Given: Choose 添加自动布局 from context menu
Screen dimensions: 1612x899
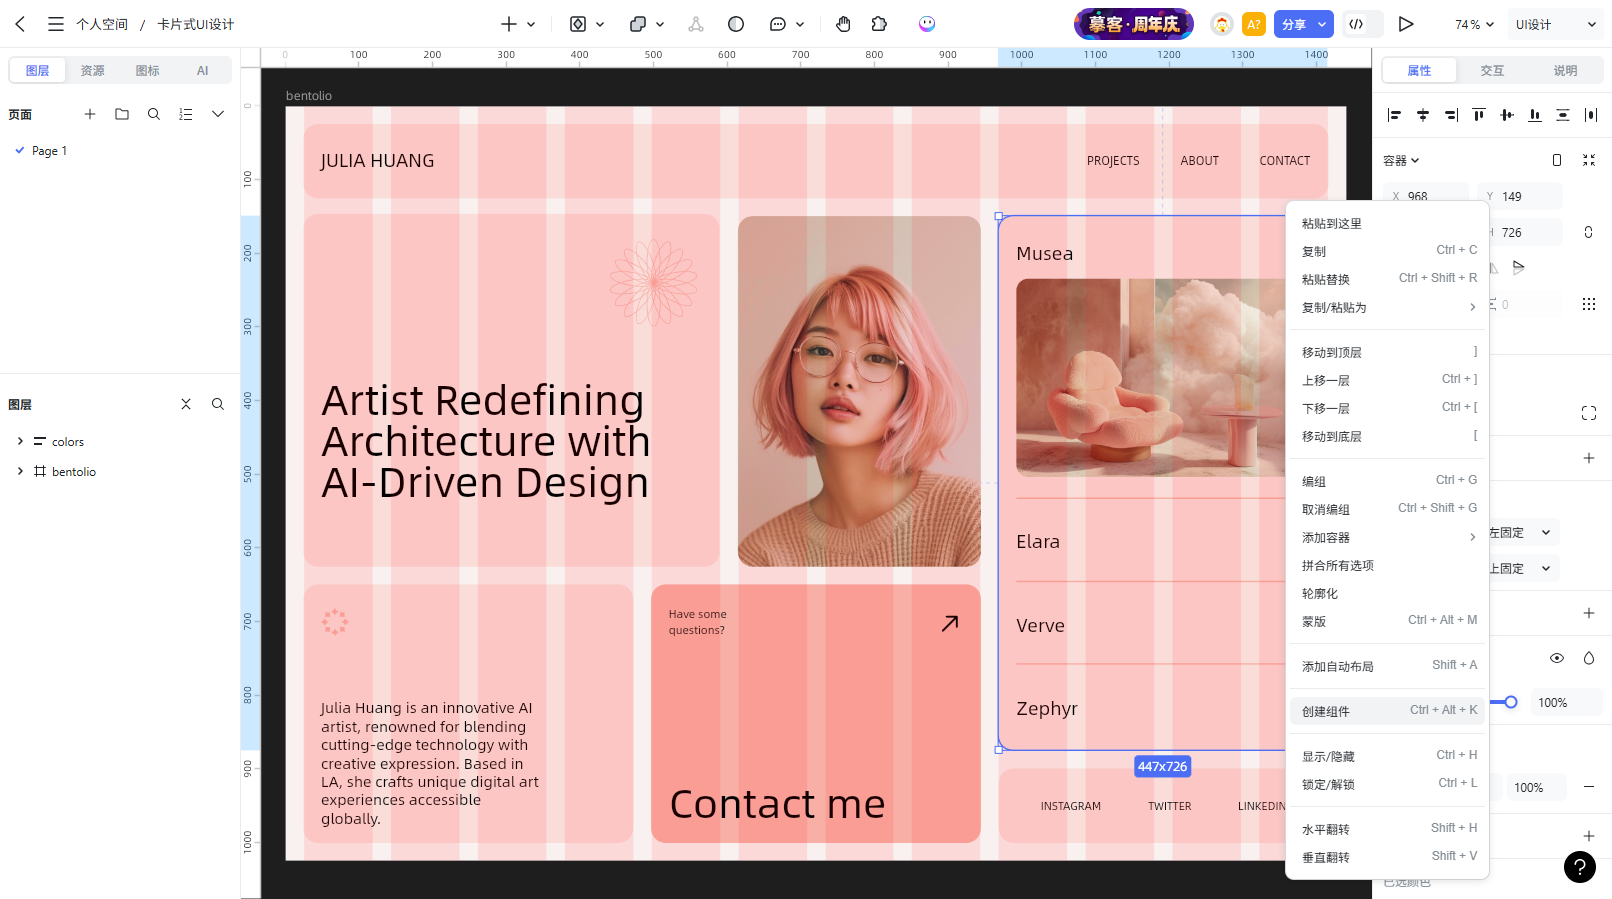Looking at the screenshot, I should (x=1387, y=666).
